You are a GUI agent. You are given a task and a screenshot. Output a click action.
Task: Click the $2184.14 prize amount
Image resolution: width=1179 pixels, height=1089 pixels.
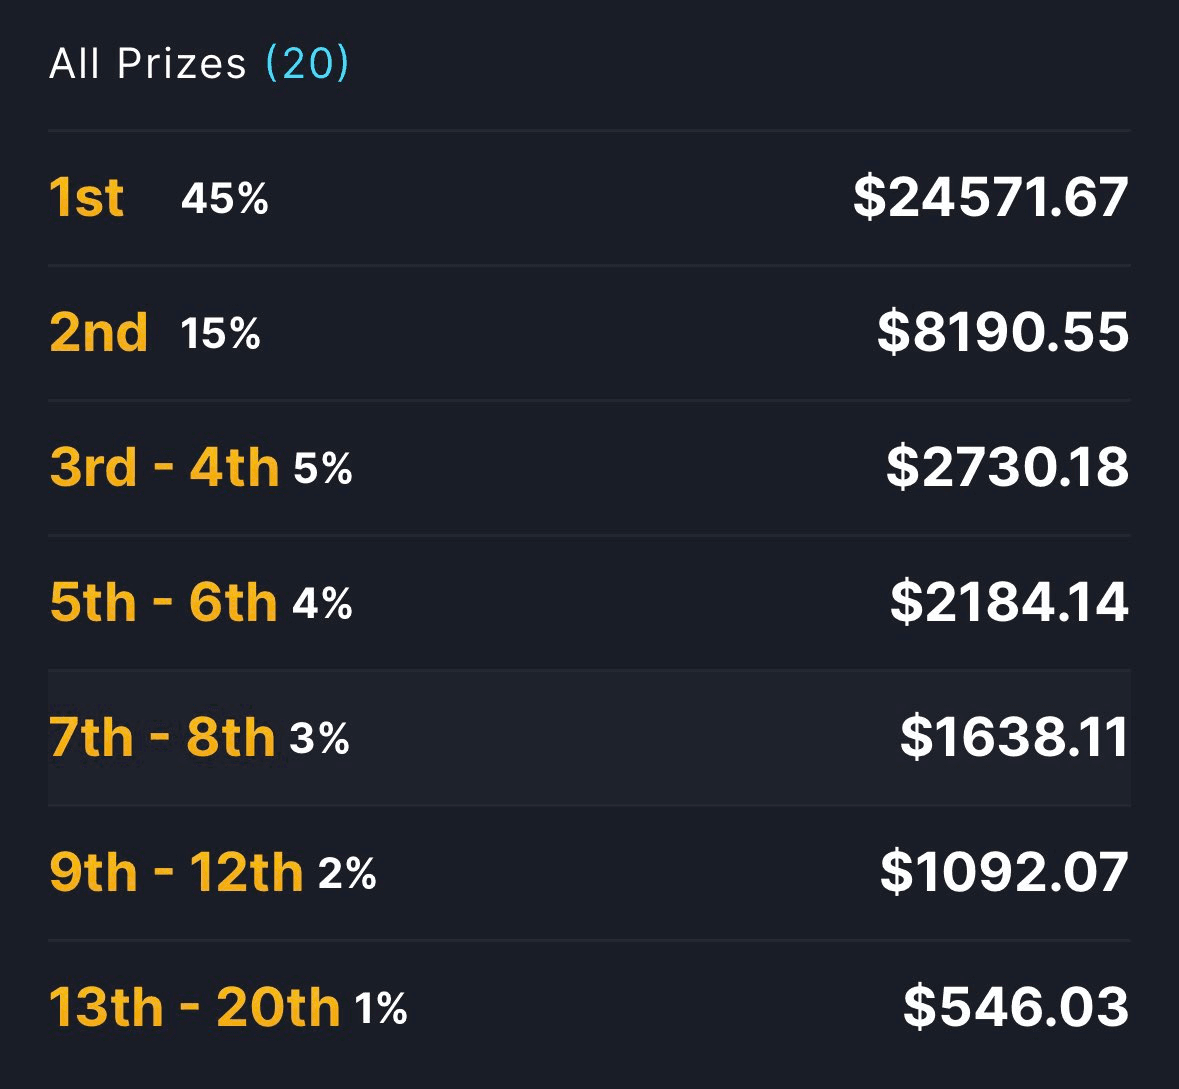(1009, 602)
